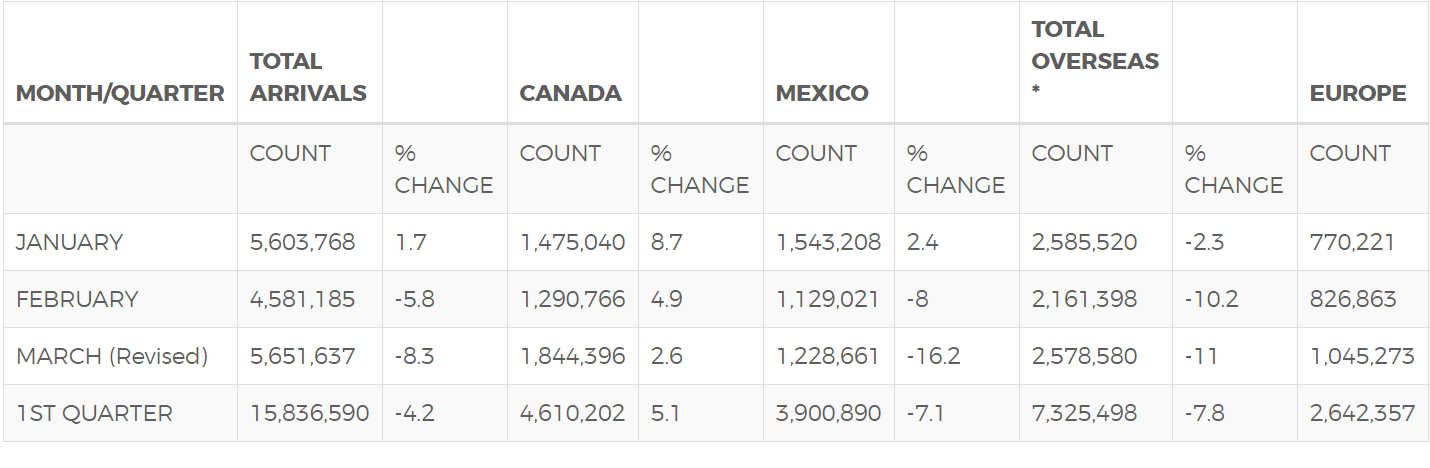Click March Mexico count 1,228,661

click(x=828, y=357)
